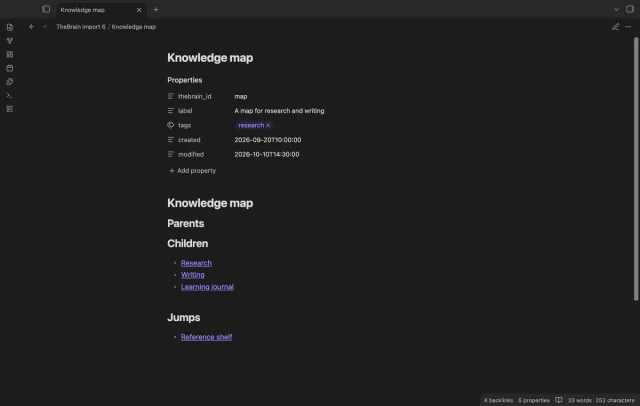Switch to editing mode with pencil icon
Viewport: 640px width, 406px height.
click(x=615, y=27)
